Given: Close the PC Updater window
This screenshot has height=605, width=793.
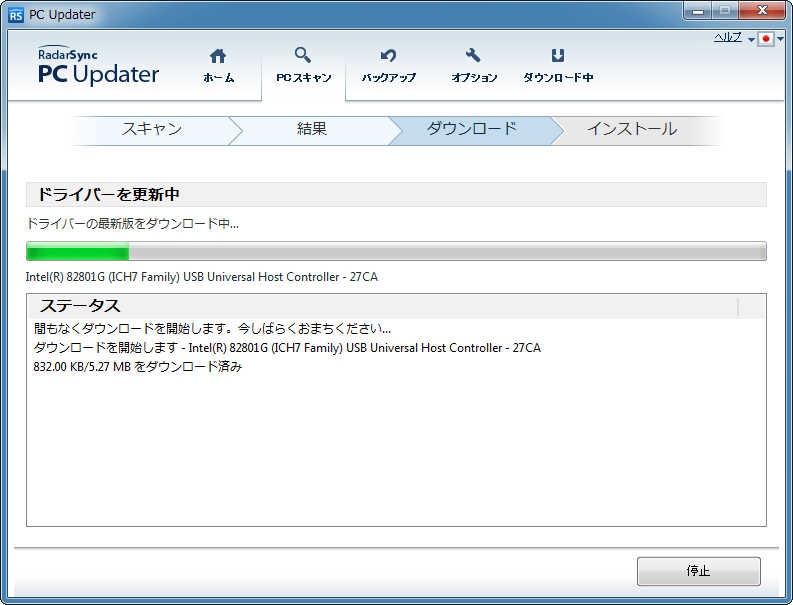Looking at the screenshot, I should click(x=762, y=11).
